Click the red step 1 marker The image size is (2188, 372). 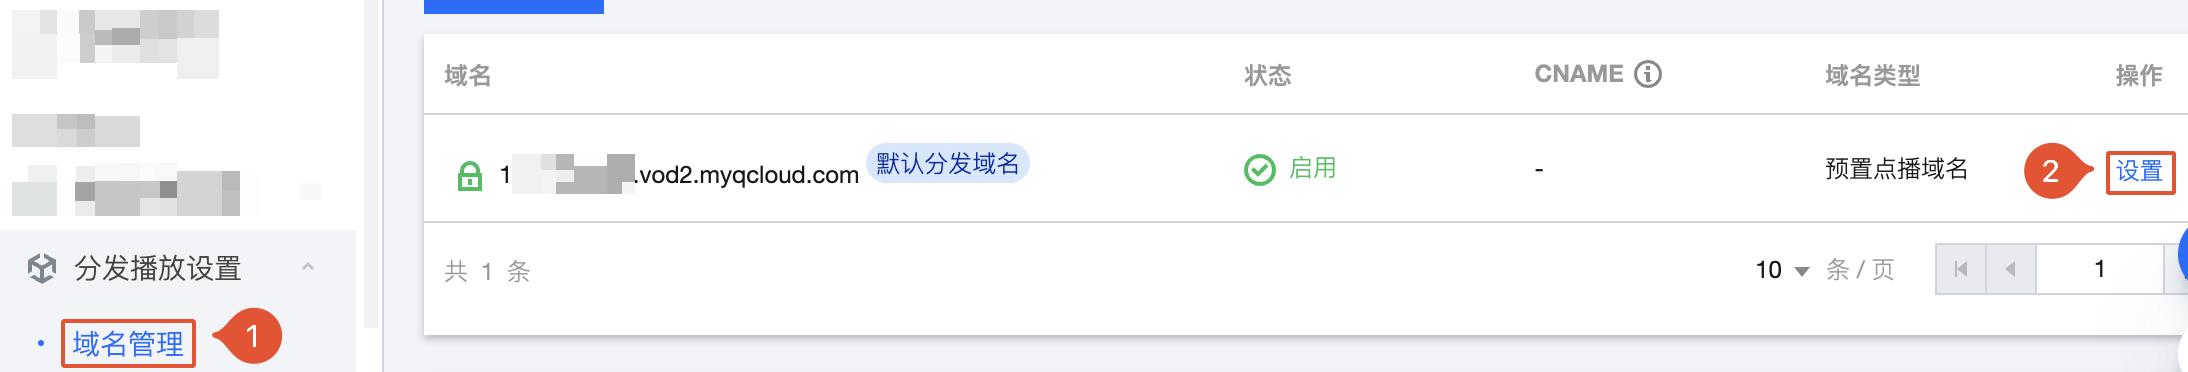(249, 337)
